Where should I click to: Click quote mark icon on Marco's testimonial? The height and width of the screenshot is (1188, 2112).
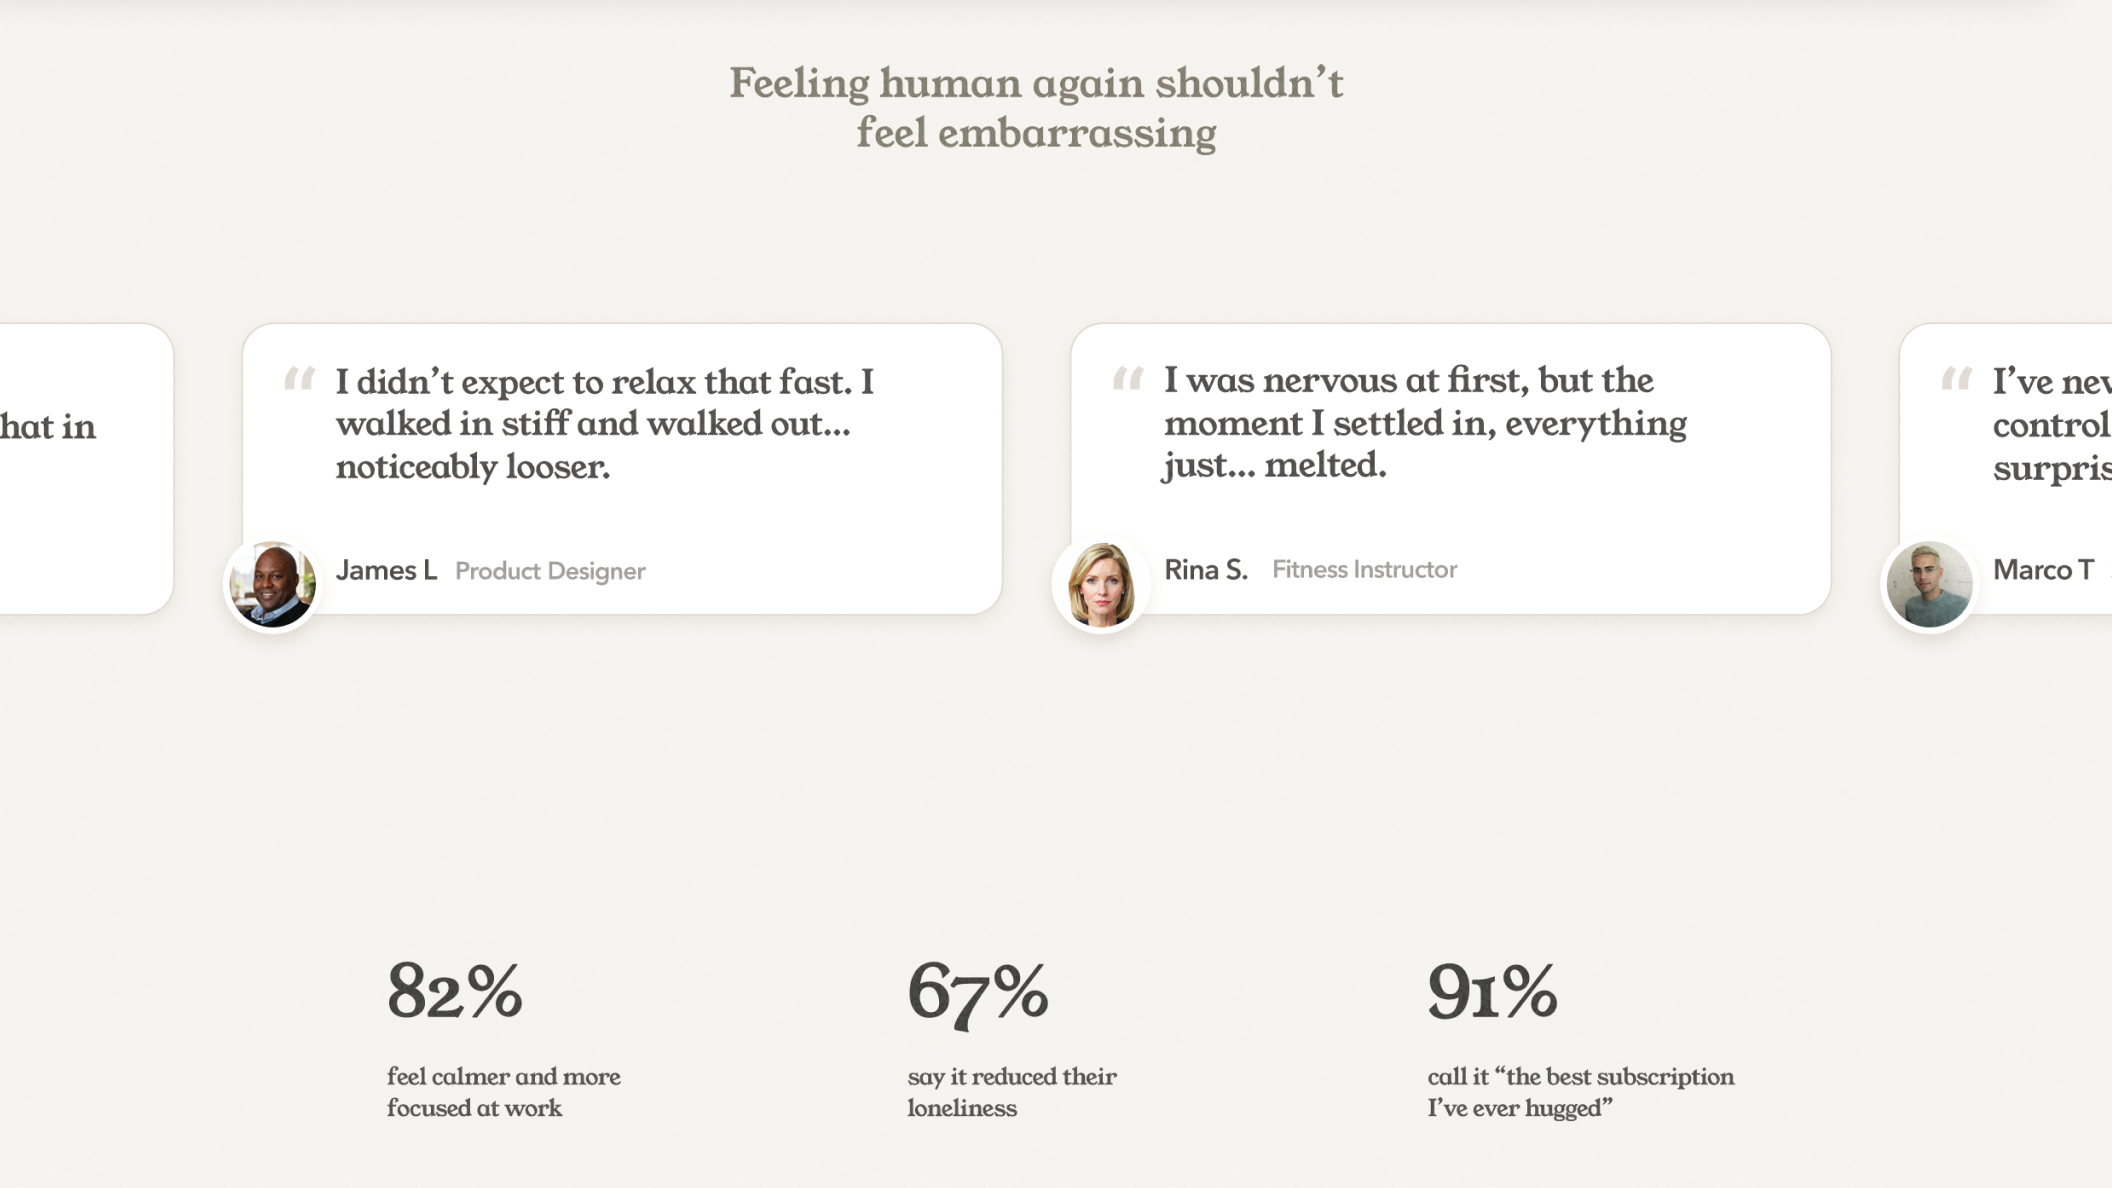point(1956,379)
